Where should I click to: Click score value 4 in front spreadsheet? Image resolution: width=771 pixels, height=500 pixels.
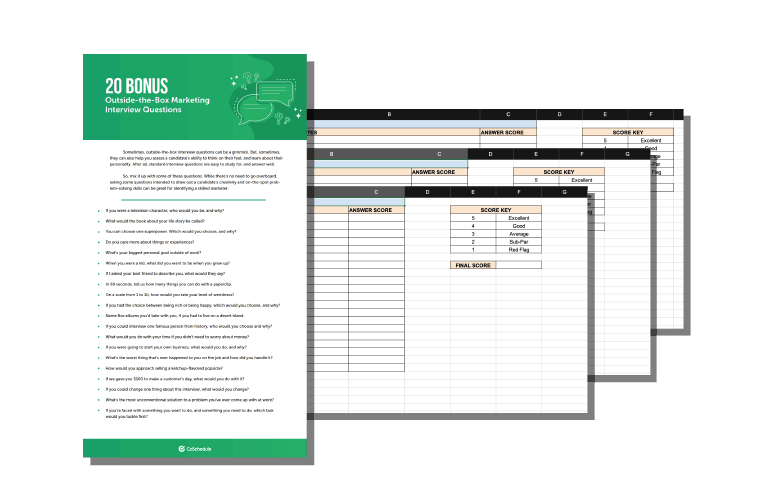coord(473,226)
